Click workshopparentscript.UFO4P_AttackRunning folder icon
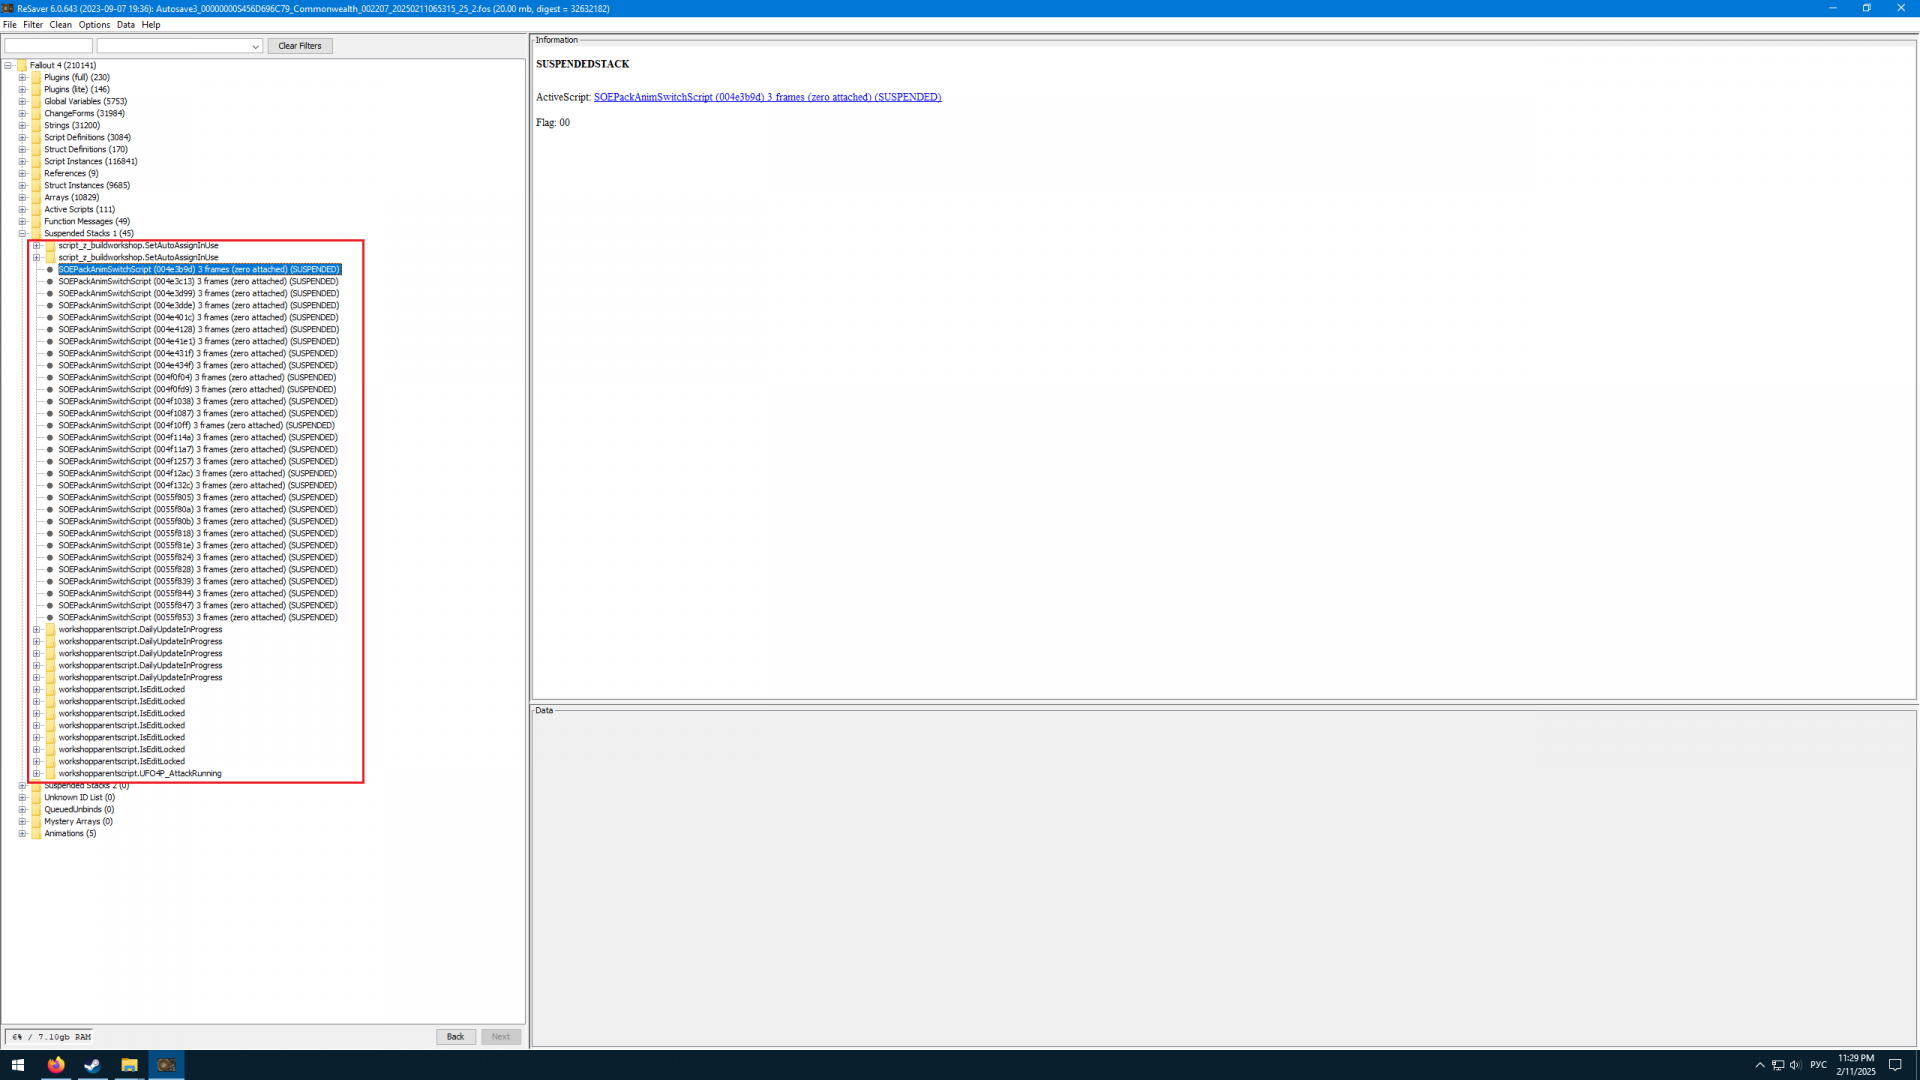Viewport: 1920px width, 1080px height. [50, 773]
